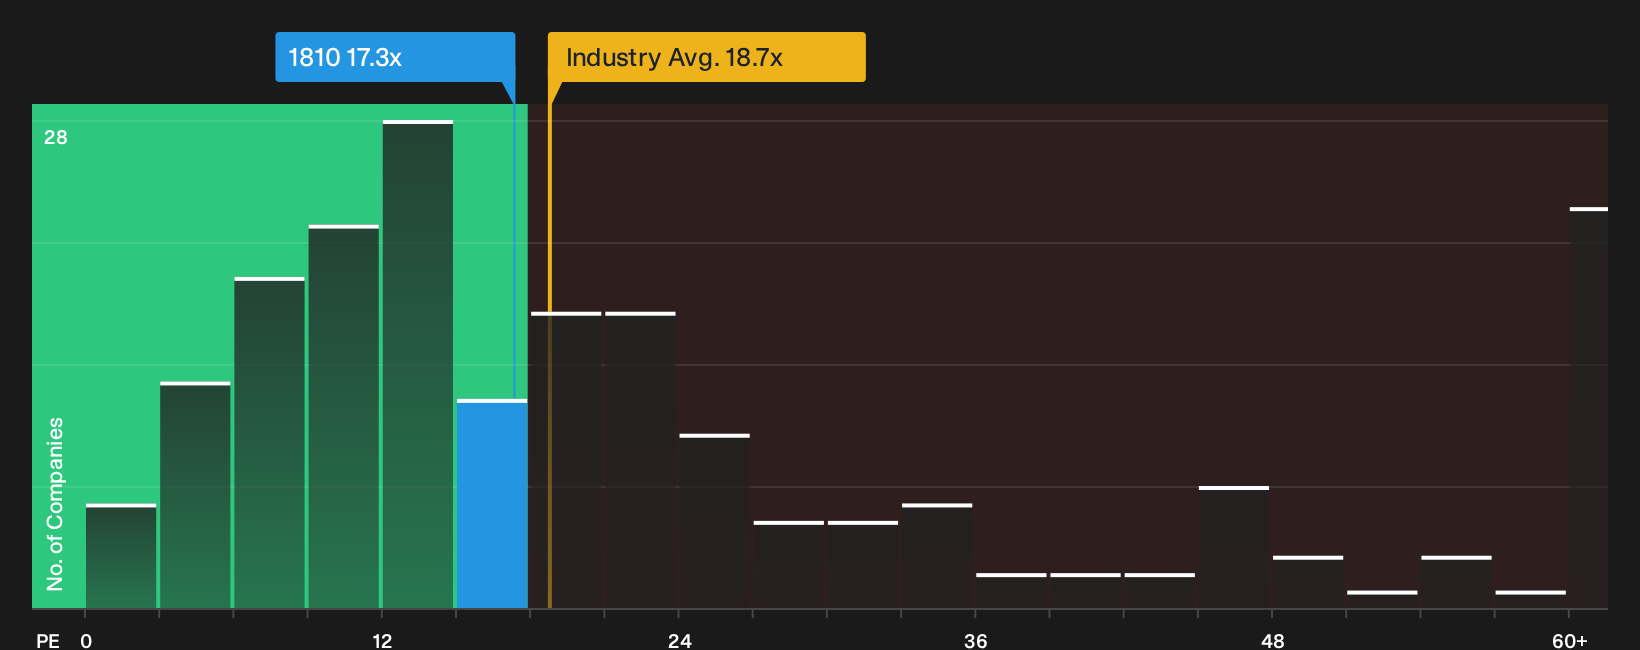Click the dark bar containing the yellow average line

[566, 460]
